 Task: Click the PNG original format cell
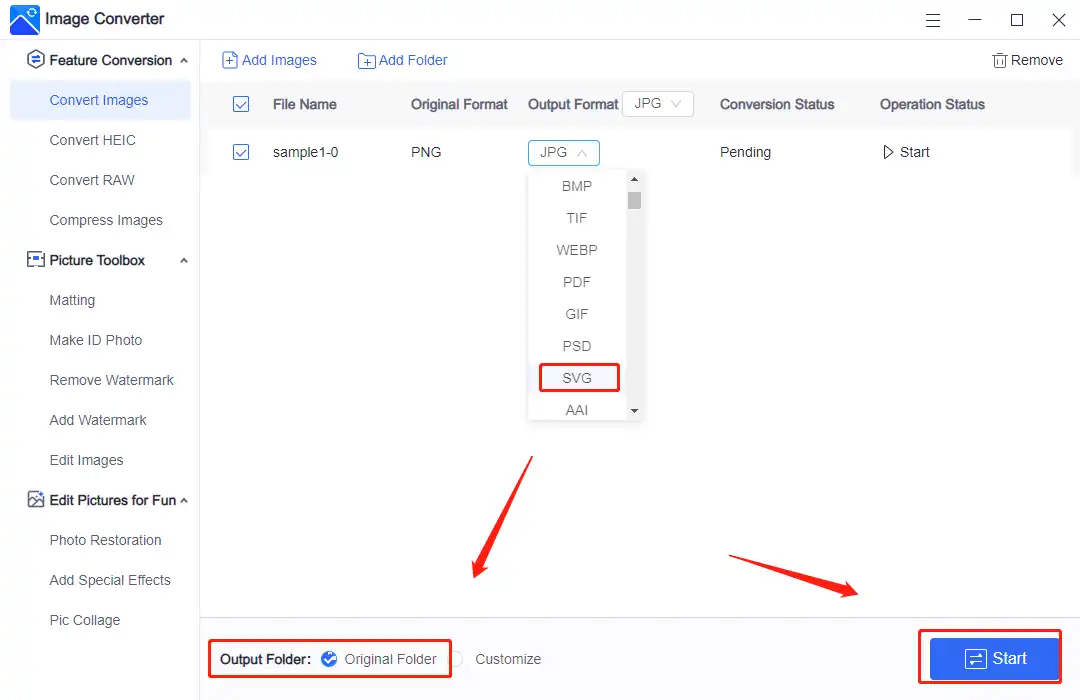coord(426,152)
